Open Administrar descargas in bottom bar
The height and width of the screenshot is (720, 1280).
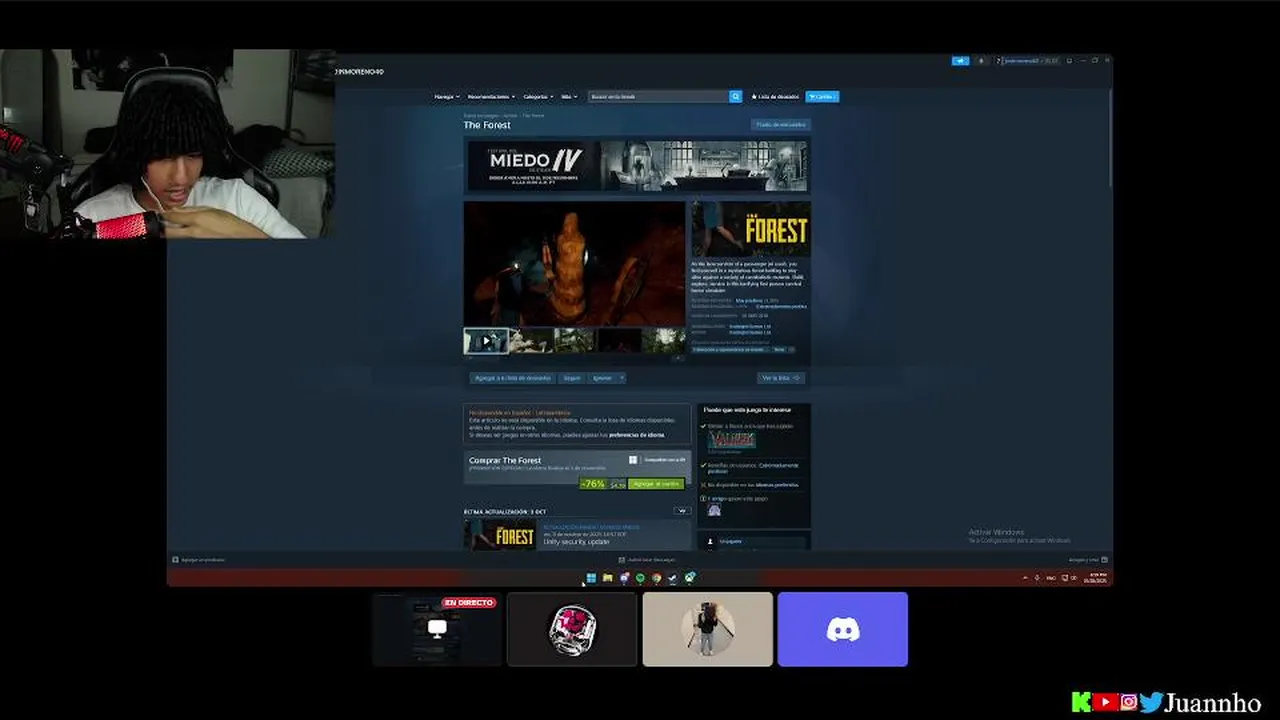point(648,560)
